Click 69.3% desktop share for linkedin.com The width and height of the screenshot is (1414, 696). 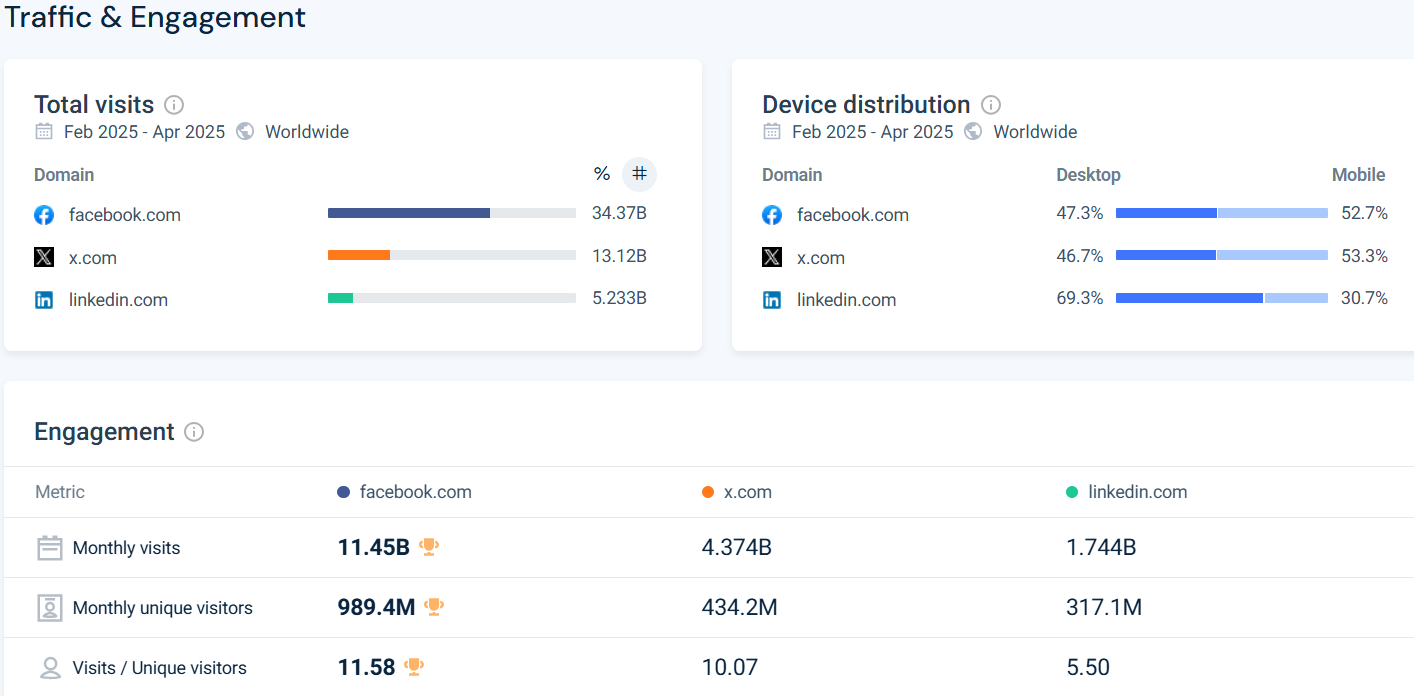tap(1080, 298)
